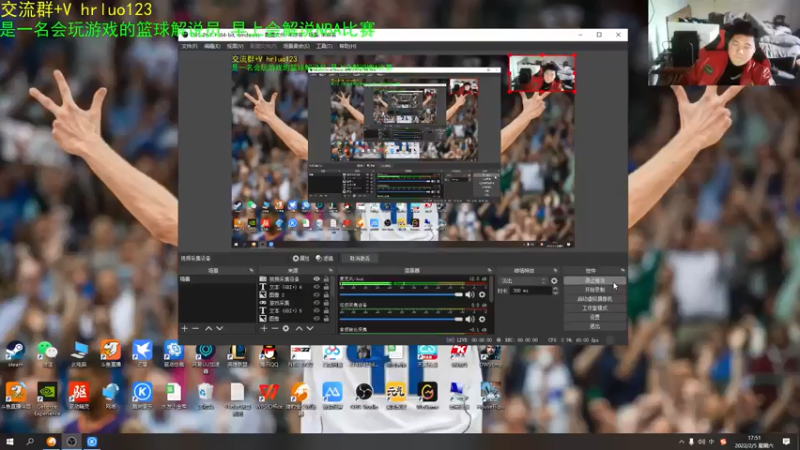Adjust second mixer channel volume slider
The height and width of the screenshot is (450, 800).
401,319
